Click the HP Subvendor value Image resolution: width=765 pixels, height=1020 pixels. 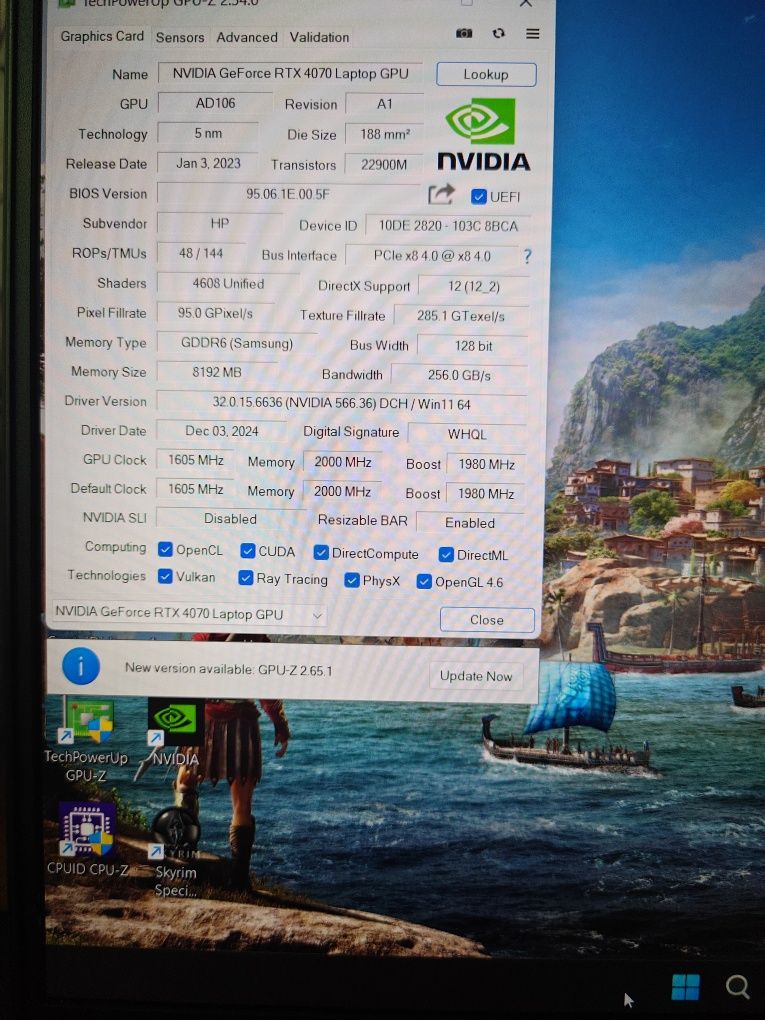[220, 223]
